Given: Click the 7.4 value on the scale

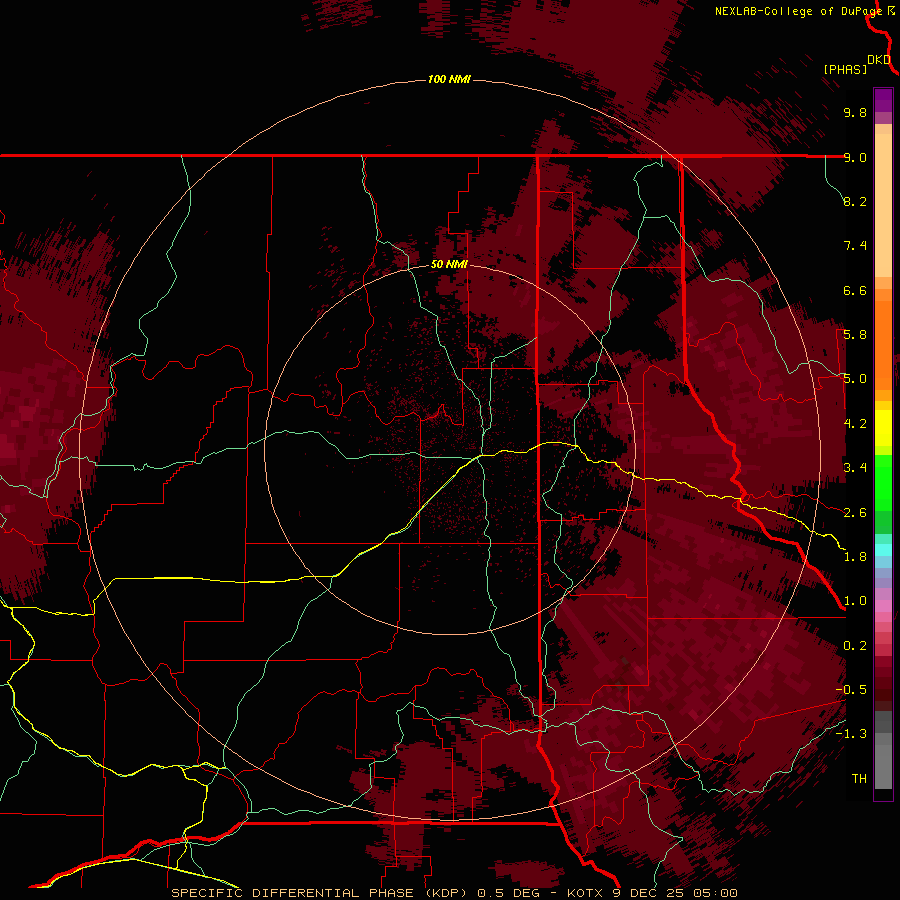Looking at the screenshot, I should [855, 246].
